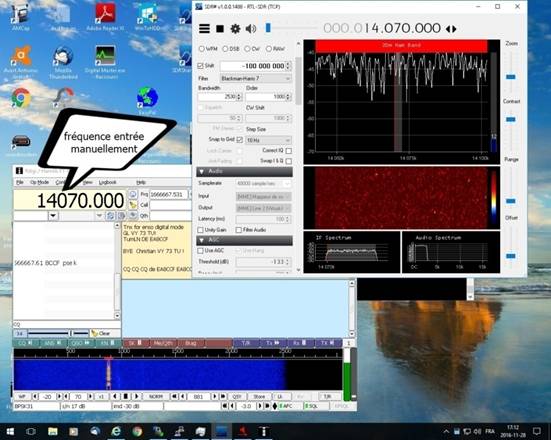Click the BPSK31 mode status field

(36, 406)
